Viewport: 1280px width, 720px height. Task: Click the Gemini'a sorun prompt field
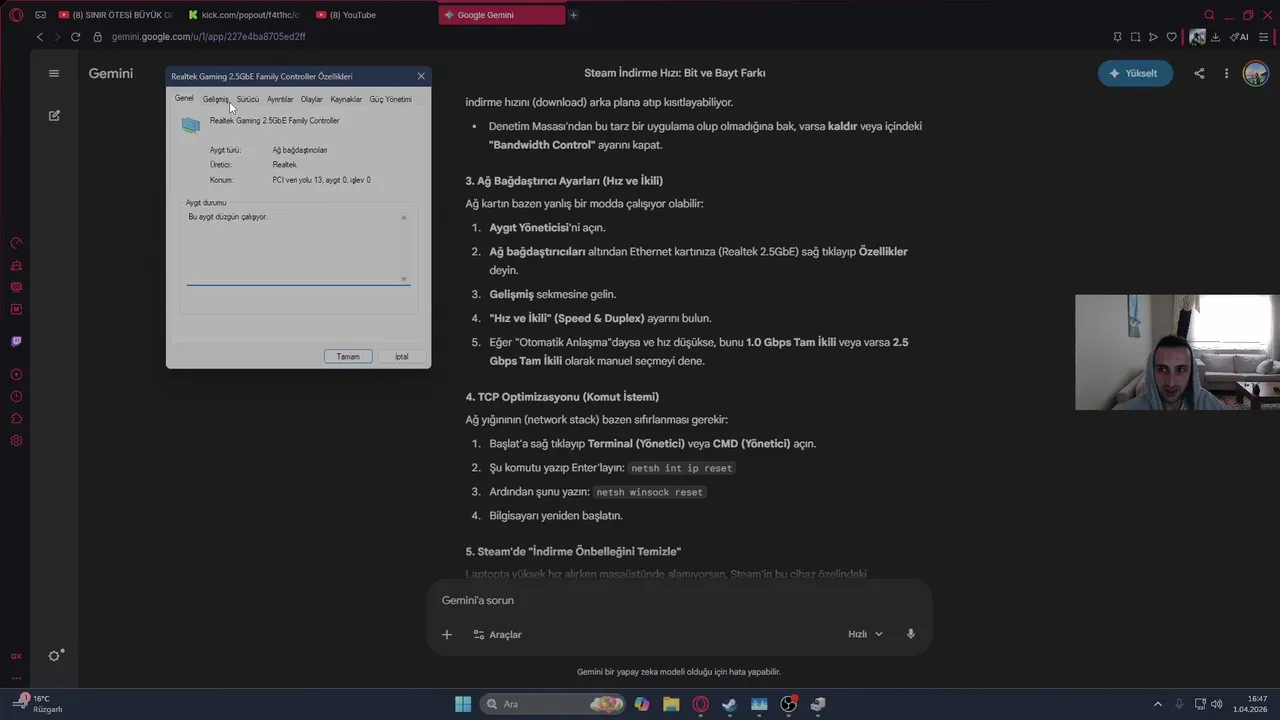pos(679,600)
